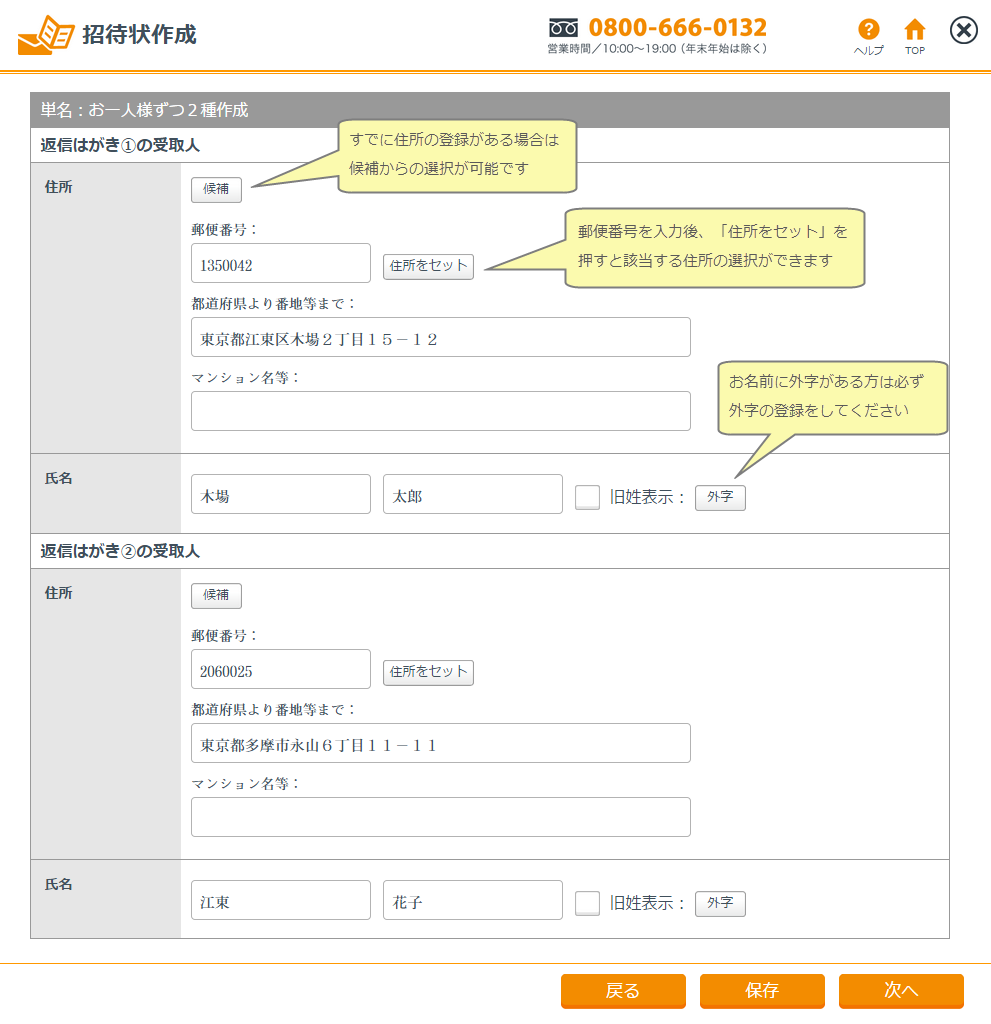This screenshot has width=991, height=1024.
Task: Click the 戻る button
Action: (x=623, y=990)
